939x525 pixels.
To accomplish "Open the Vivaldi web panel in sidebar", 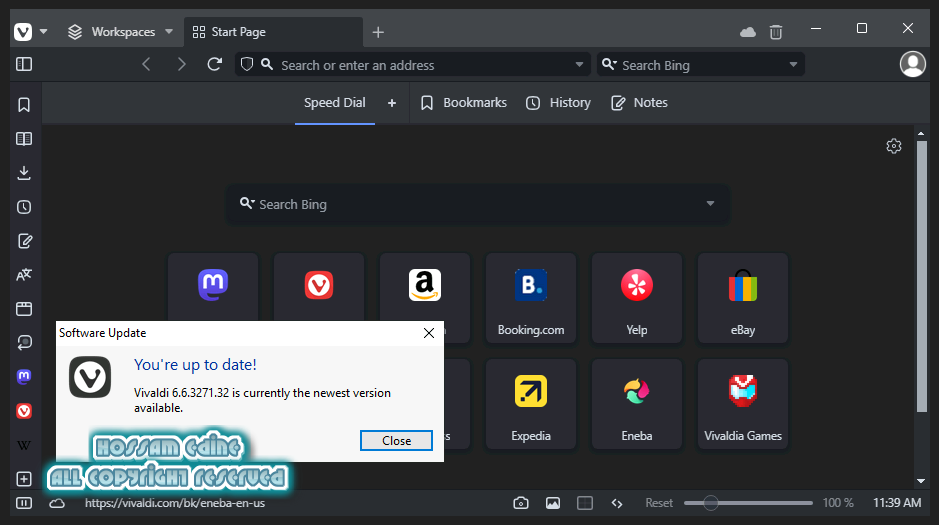I will coord(24,411).
